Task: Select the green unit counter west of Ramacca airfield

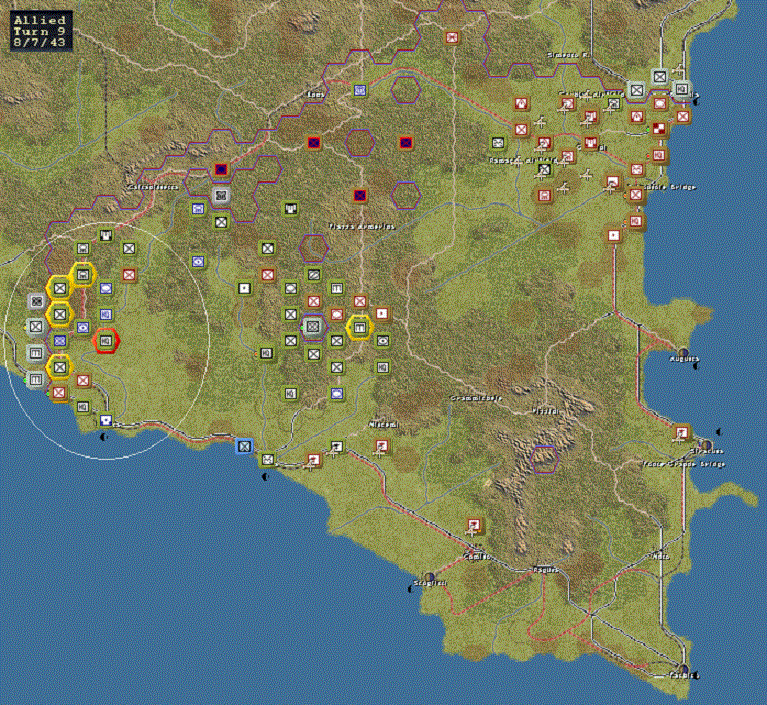Action: tap(498, 143)
